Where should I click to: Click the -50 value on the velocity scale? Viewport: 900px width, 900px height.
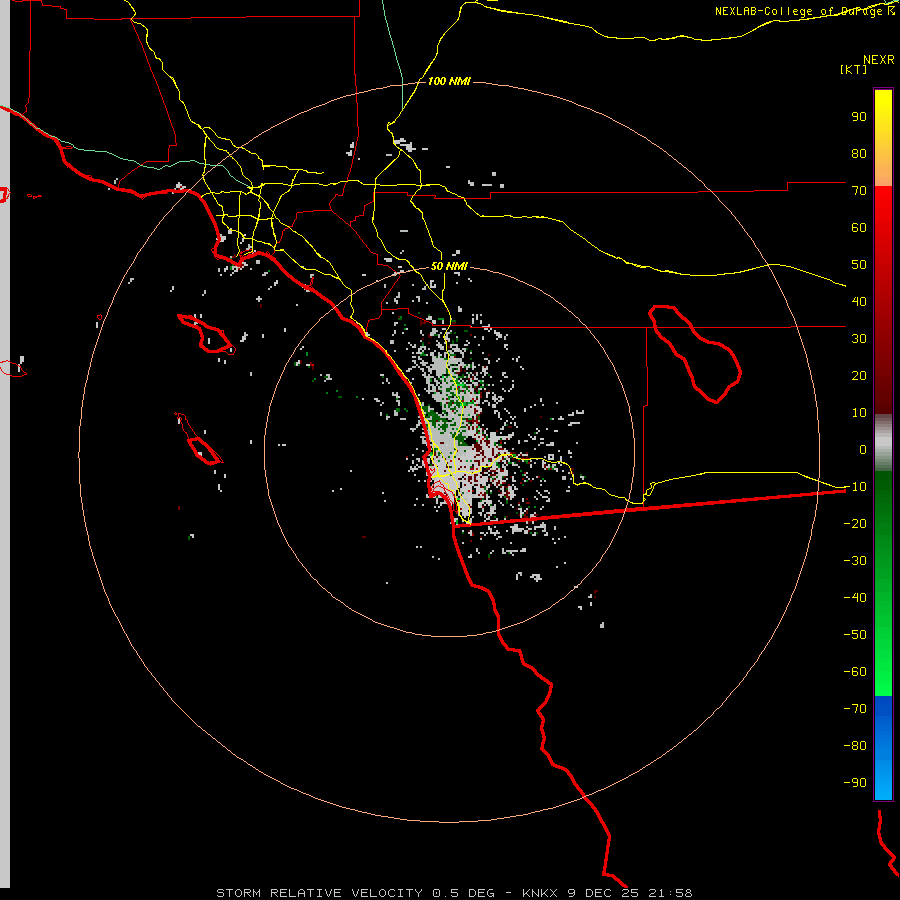pos(855,635)
